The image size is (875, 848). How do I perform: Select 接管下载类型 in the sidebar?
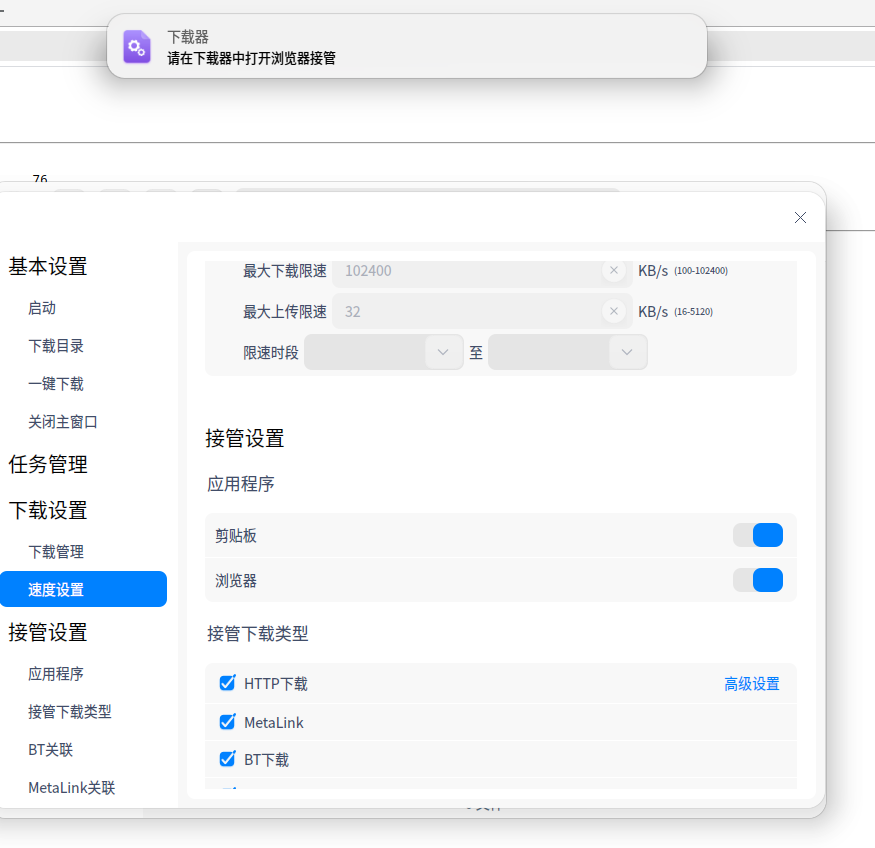70,712
